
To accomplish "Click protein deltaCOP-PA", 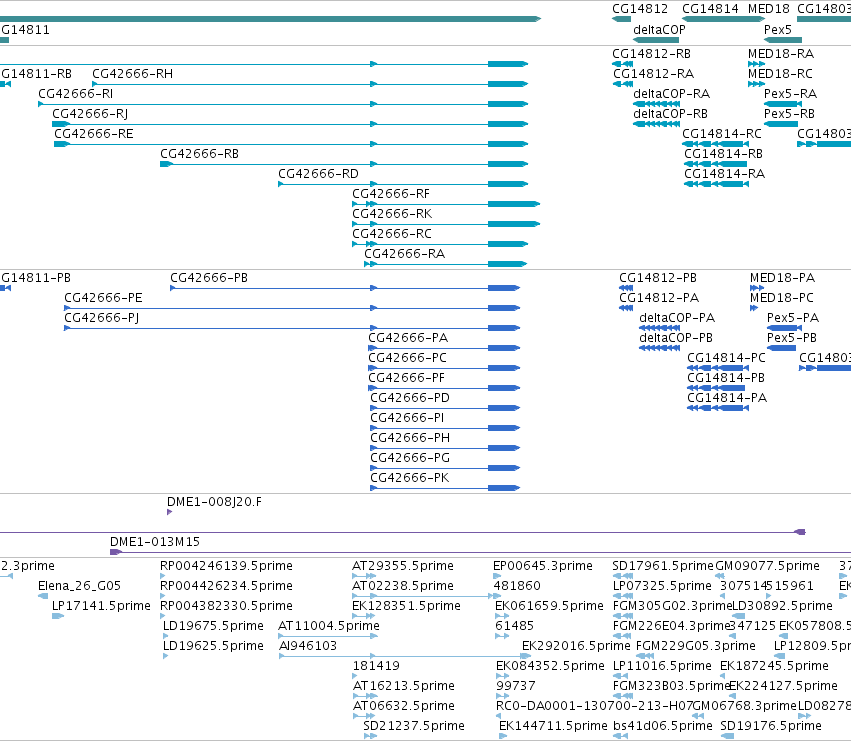I will click(677, 318).
